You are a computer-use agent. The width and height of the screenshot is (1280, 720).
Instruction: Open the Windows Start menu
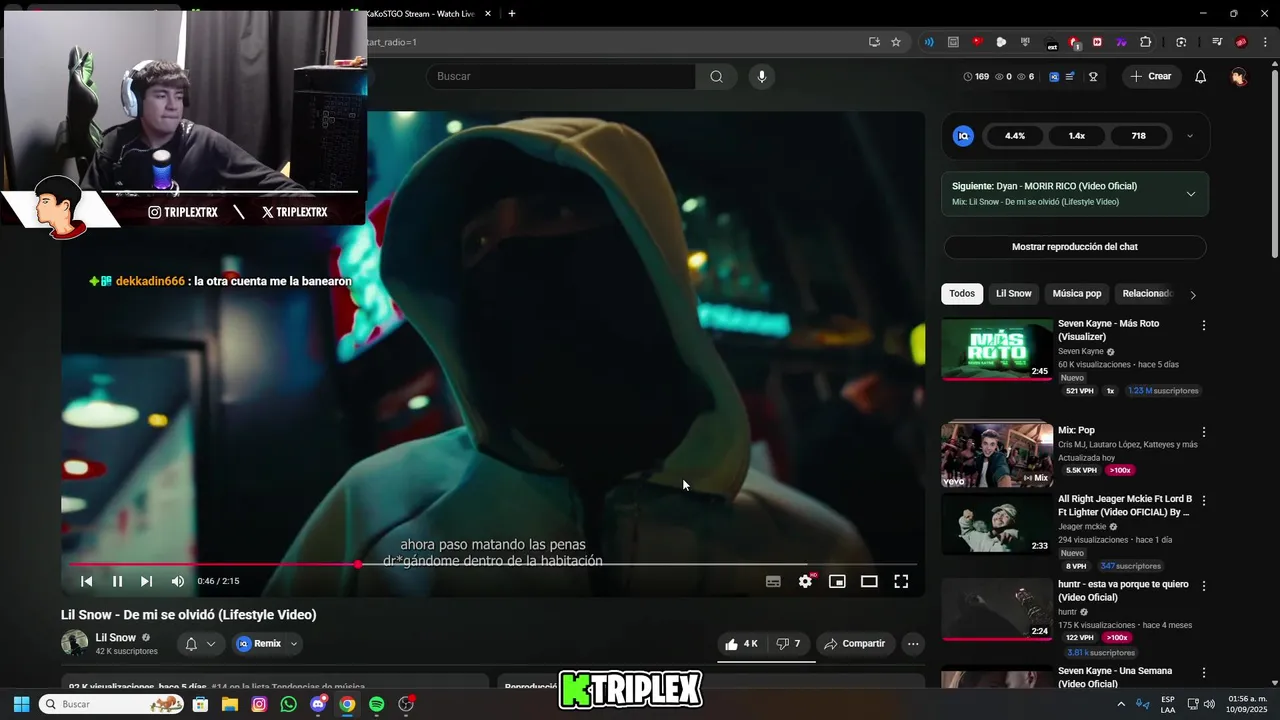21,704
